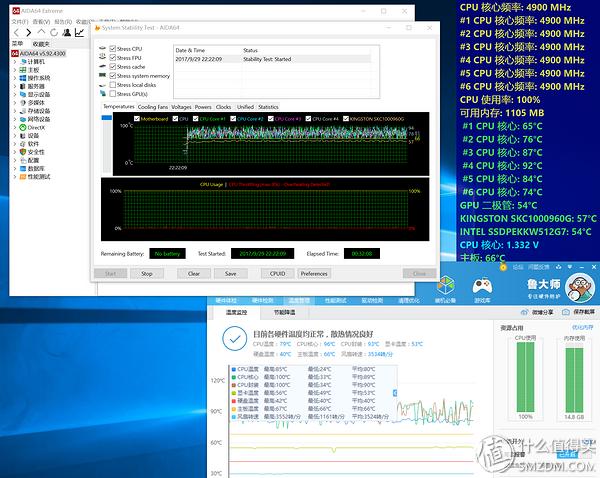Expand the 存储设备 tree node
This screenshot has height=478, width=600.
pyautogui.click(x=15, y=111)
